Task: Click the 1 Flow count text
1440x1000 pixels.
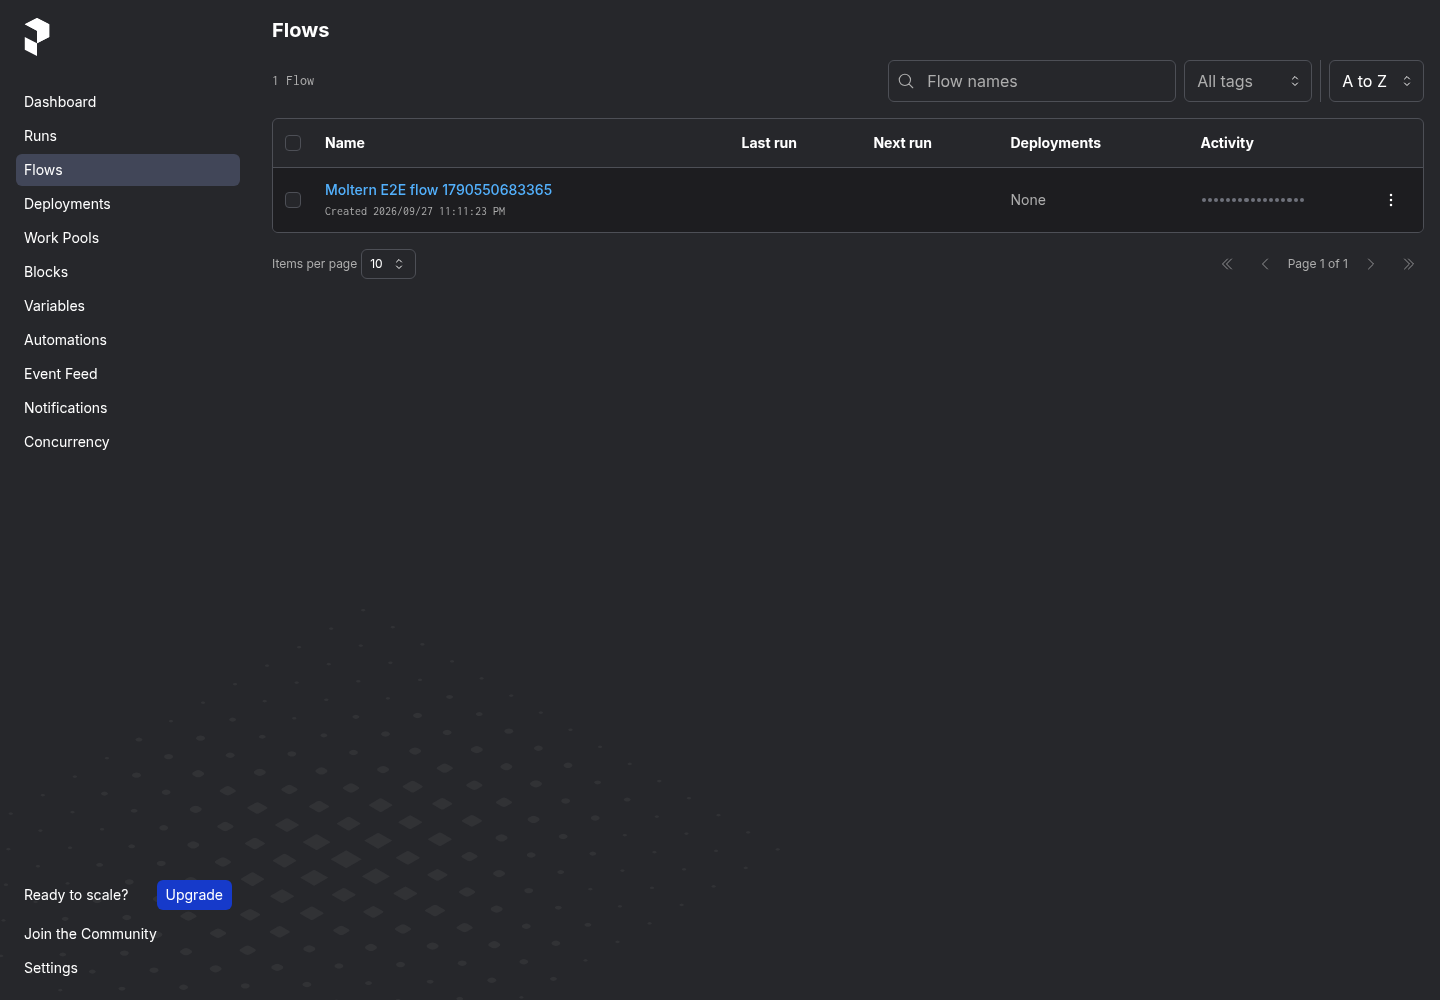Action: [x=293, y=81]
